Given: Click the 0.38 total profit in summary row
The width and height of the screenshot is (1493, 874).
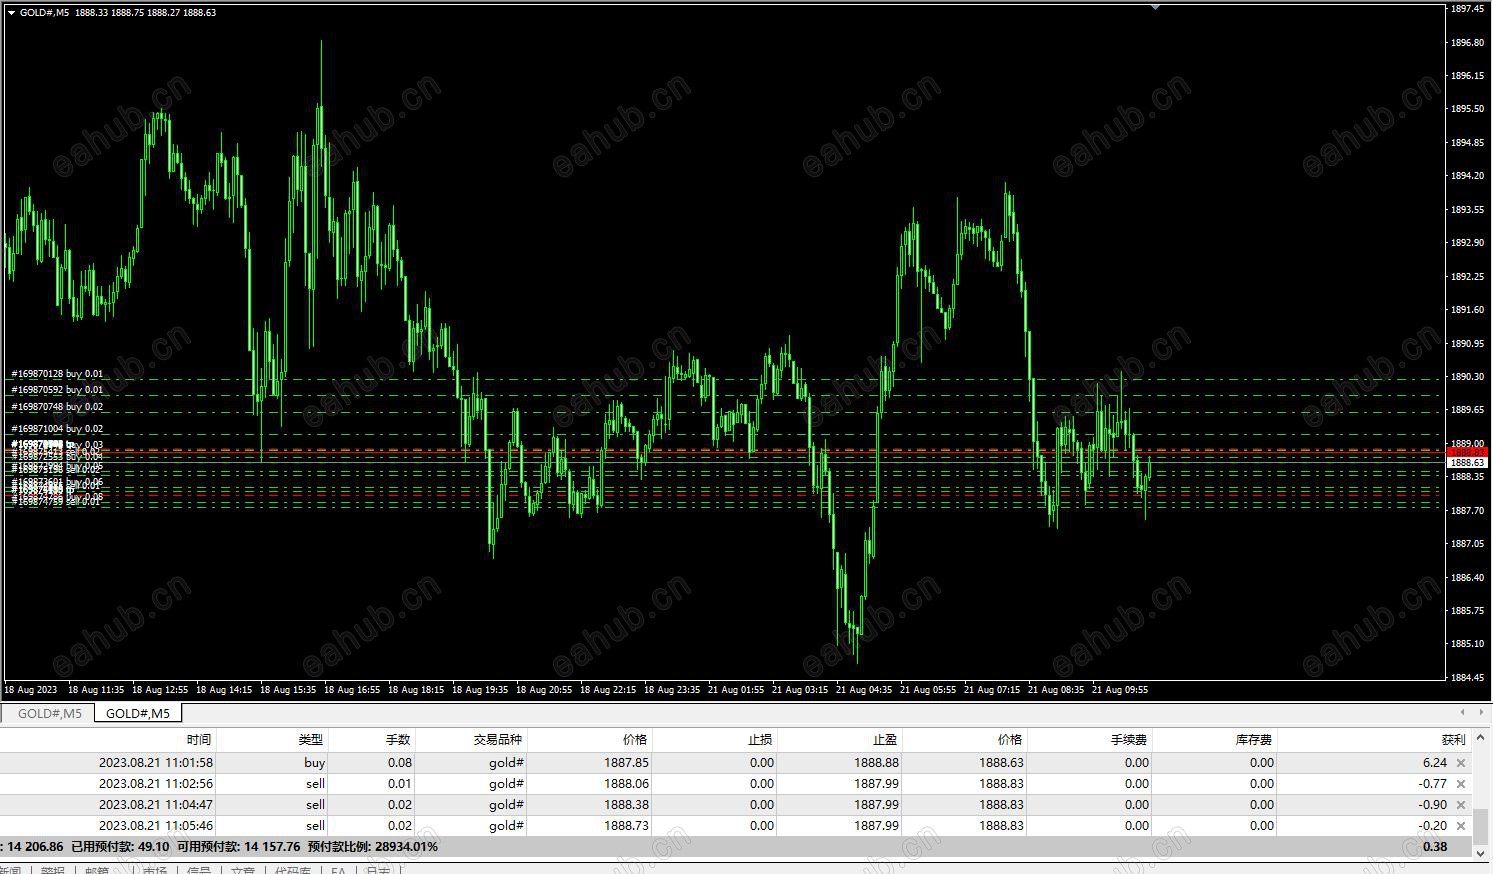Looking at the screenshot, I should [1435, 847].
